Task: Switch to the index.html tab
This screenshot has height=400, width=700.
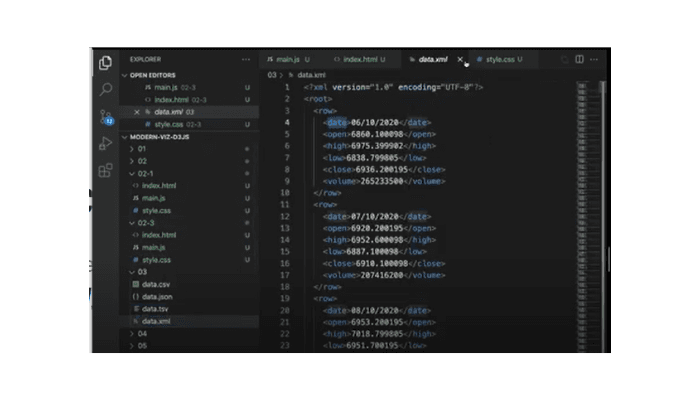Action: coord(360,59)
